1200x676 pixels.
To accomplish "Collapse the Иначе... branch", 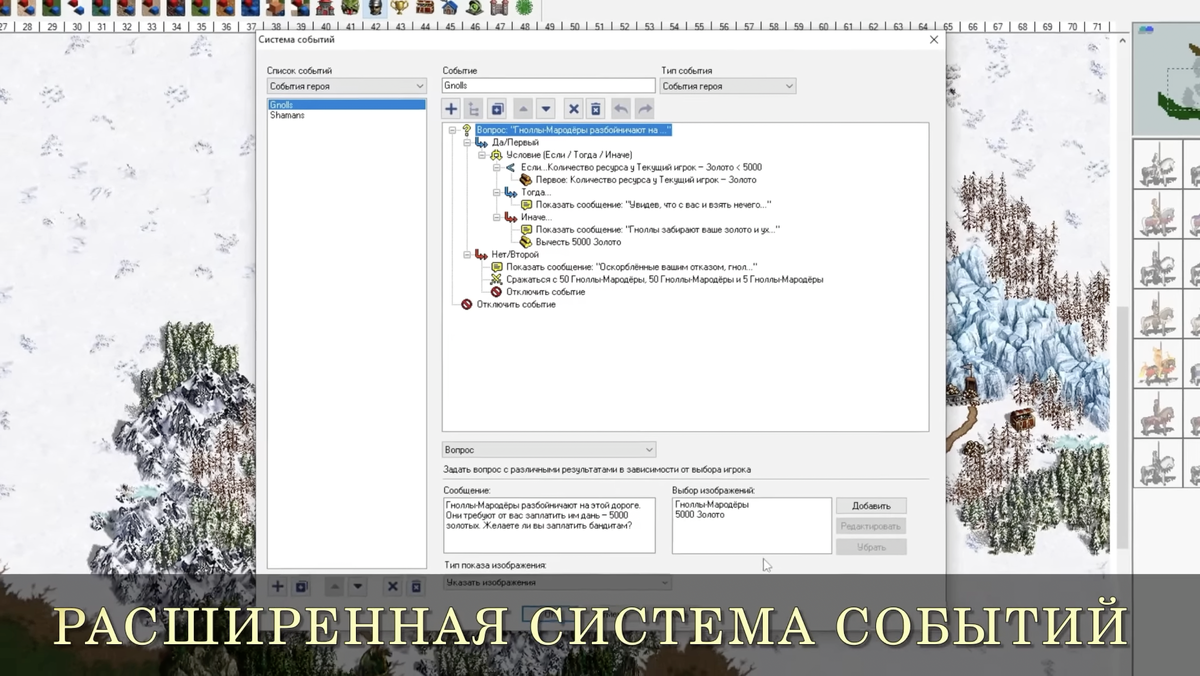I will tap(497, 217).
